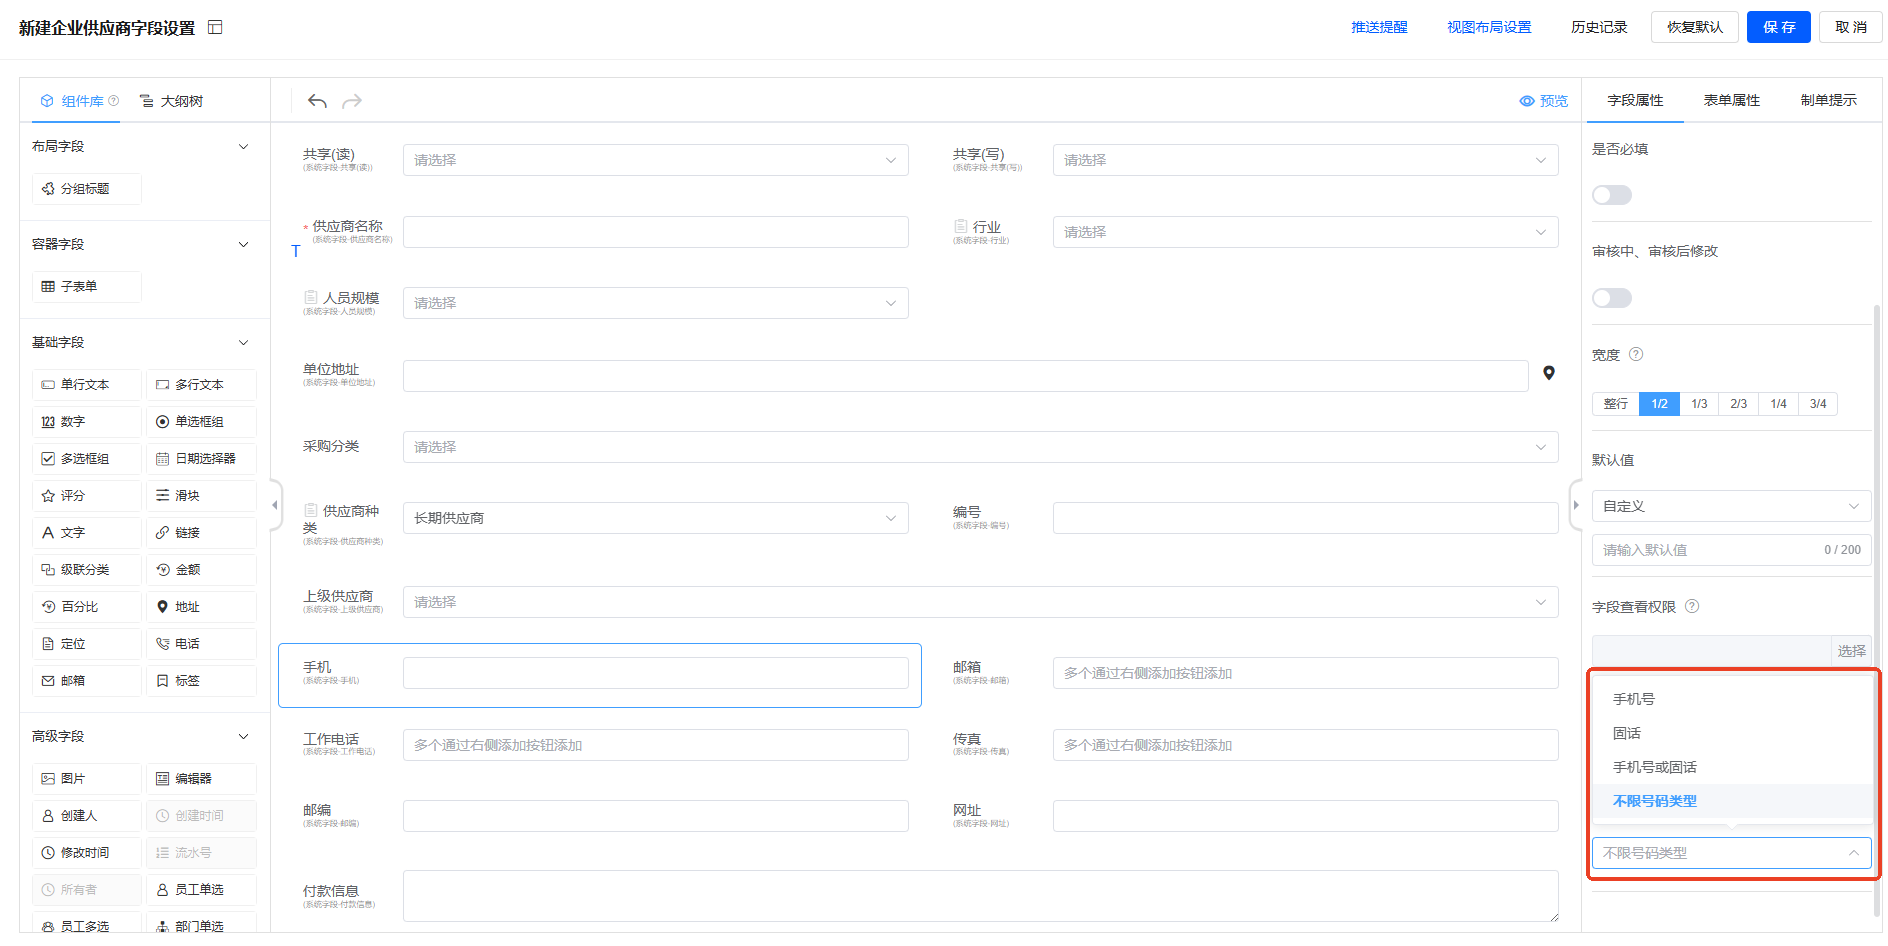Add 单行文本 field component
Viewport: 1888px width, 946px height.
(x=87, y=385)
